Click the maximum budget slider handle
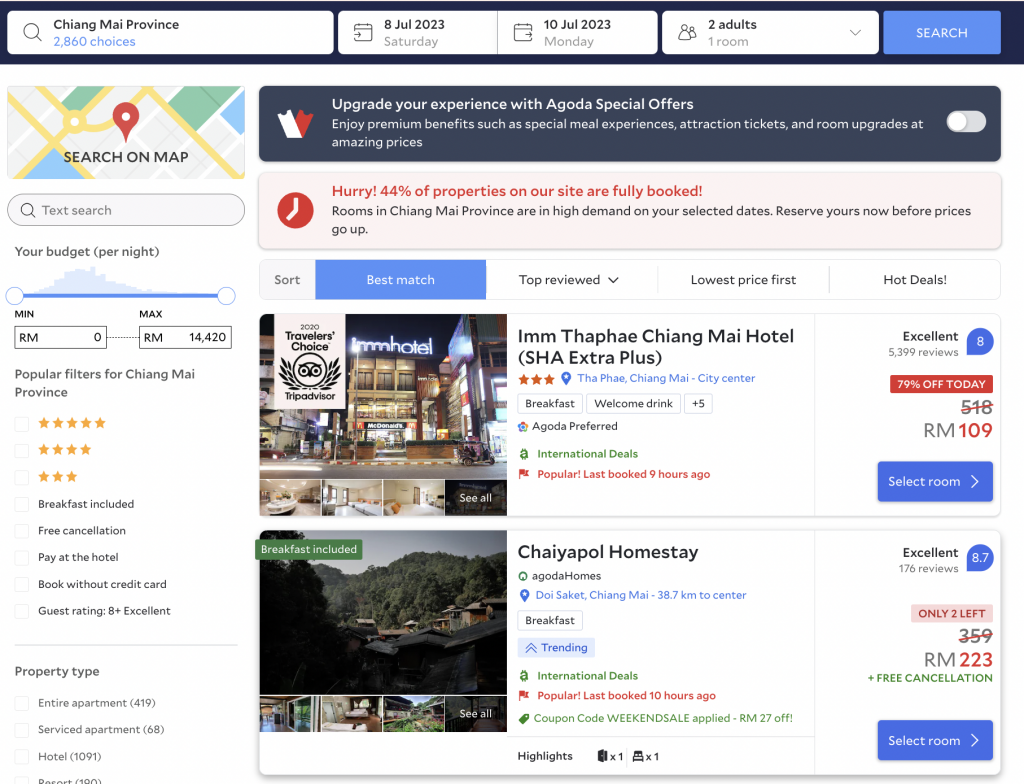1024x784 pixels. [227, 296]
